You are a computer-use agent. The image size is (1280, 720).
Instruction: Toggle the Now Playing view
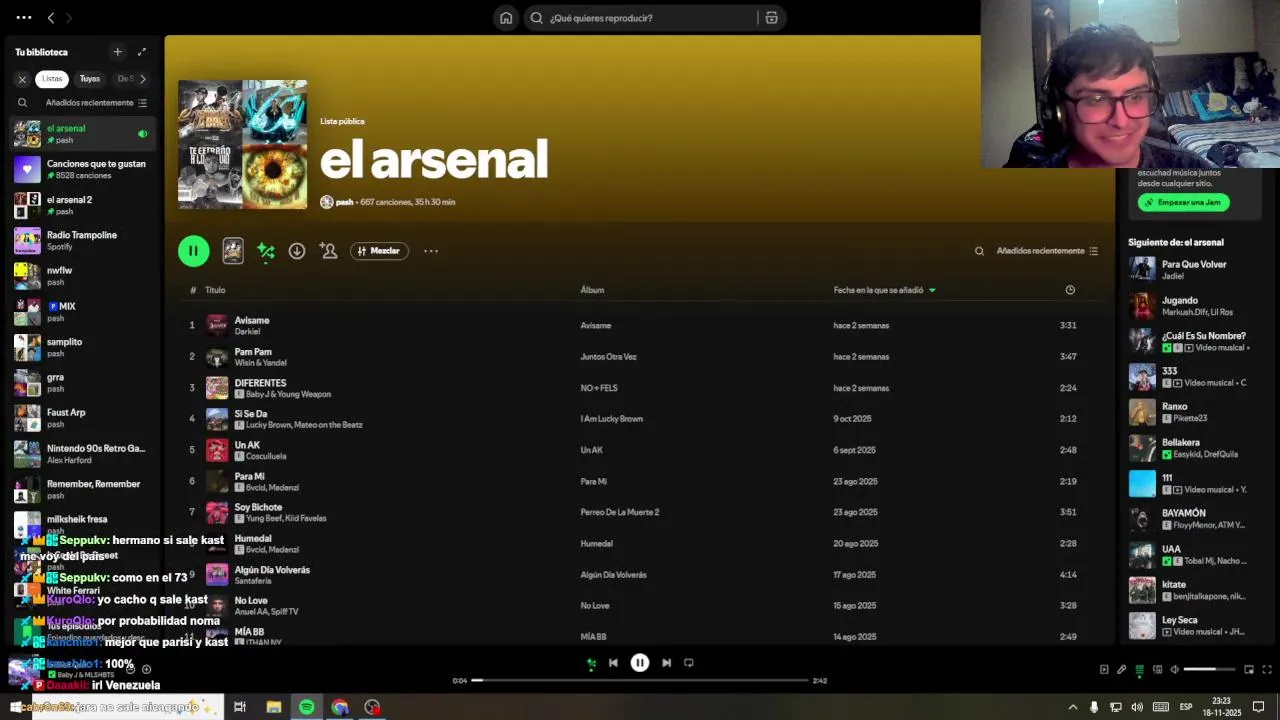pyautogui.click(x=1104, y=670)
